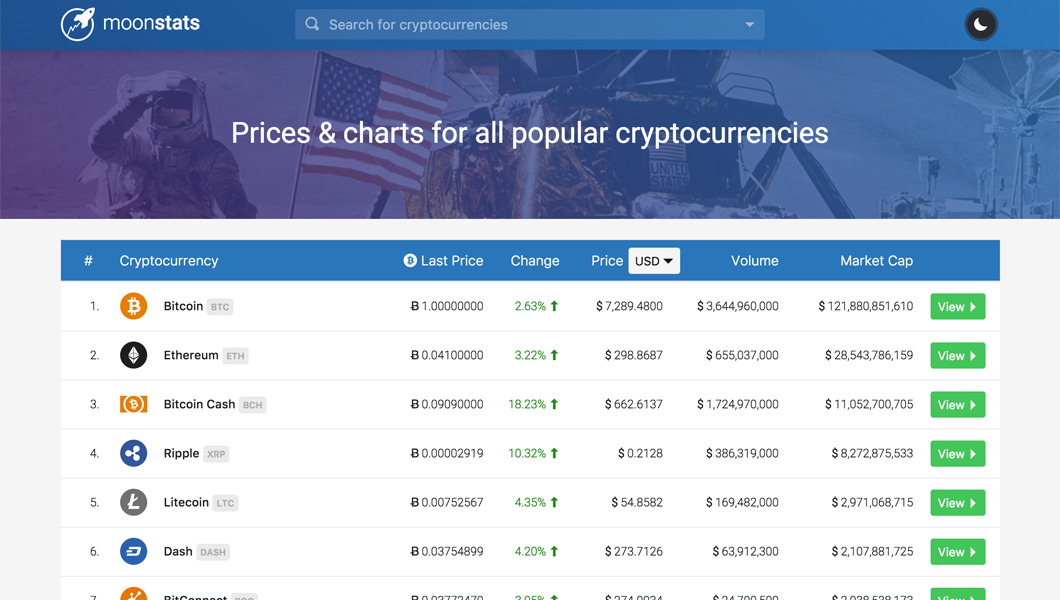Click the moonstats brand name text

[x=151, y=23]
